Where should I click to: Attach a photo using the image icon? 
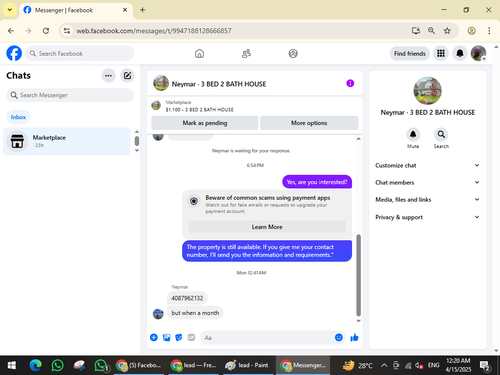pos(166,337)
